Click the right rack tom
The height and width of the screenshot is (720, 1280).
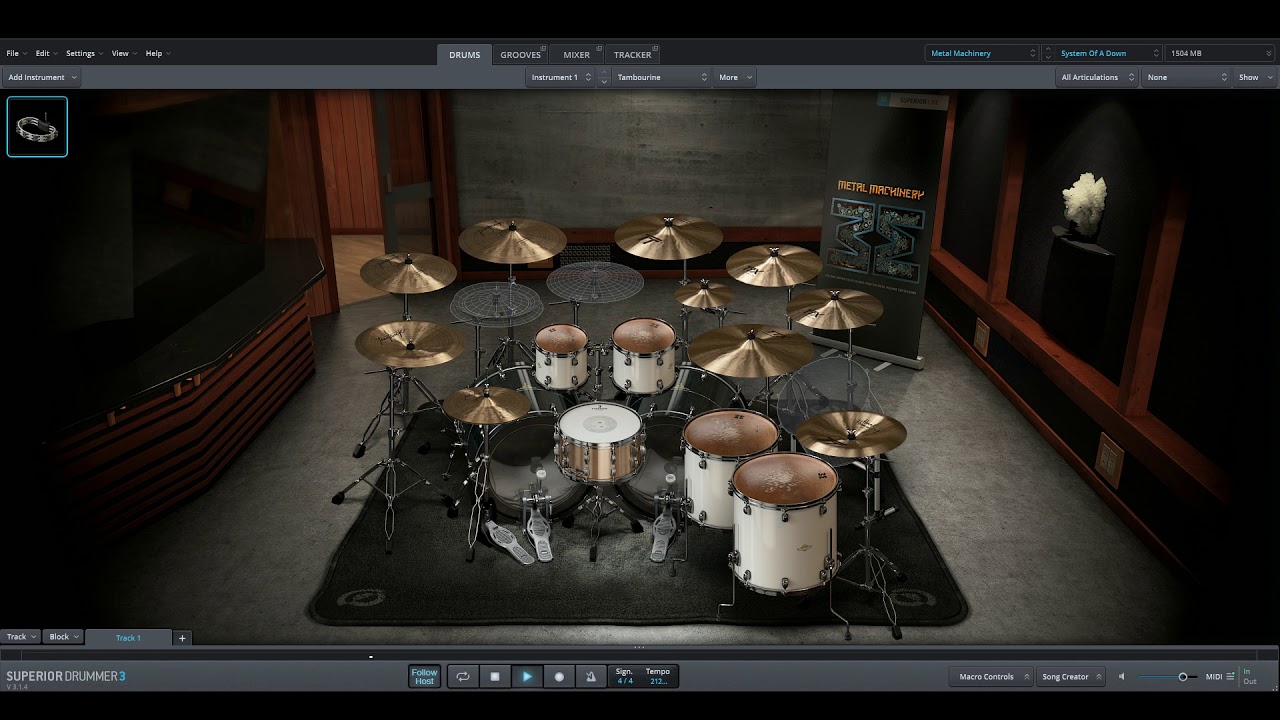click(x=644, y=354)
